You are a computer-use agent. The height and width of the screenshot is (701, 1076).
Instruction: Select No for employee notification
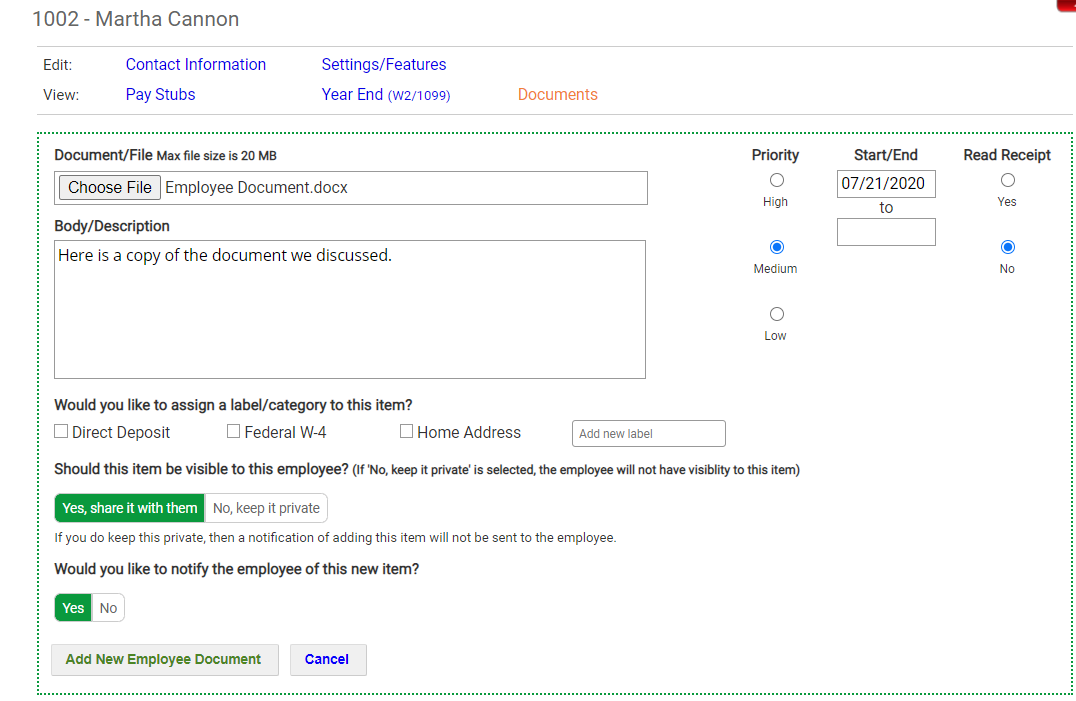click(108, 608)
